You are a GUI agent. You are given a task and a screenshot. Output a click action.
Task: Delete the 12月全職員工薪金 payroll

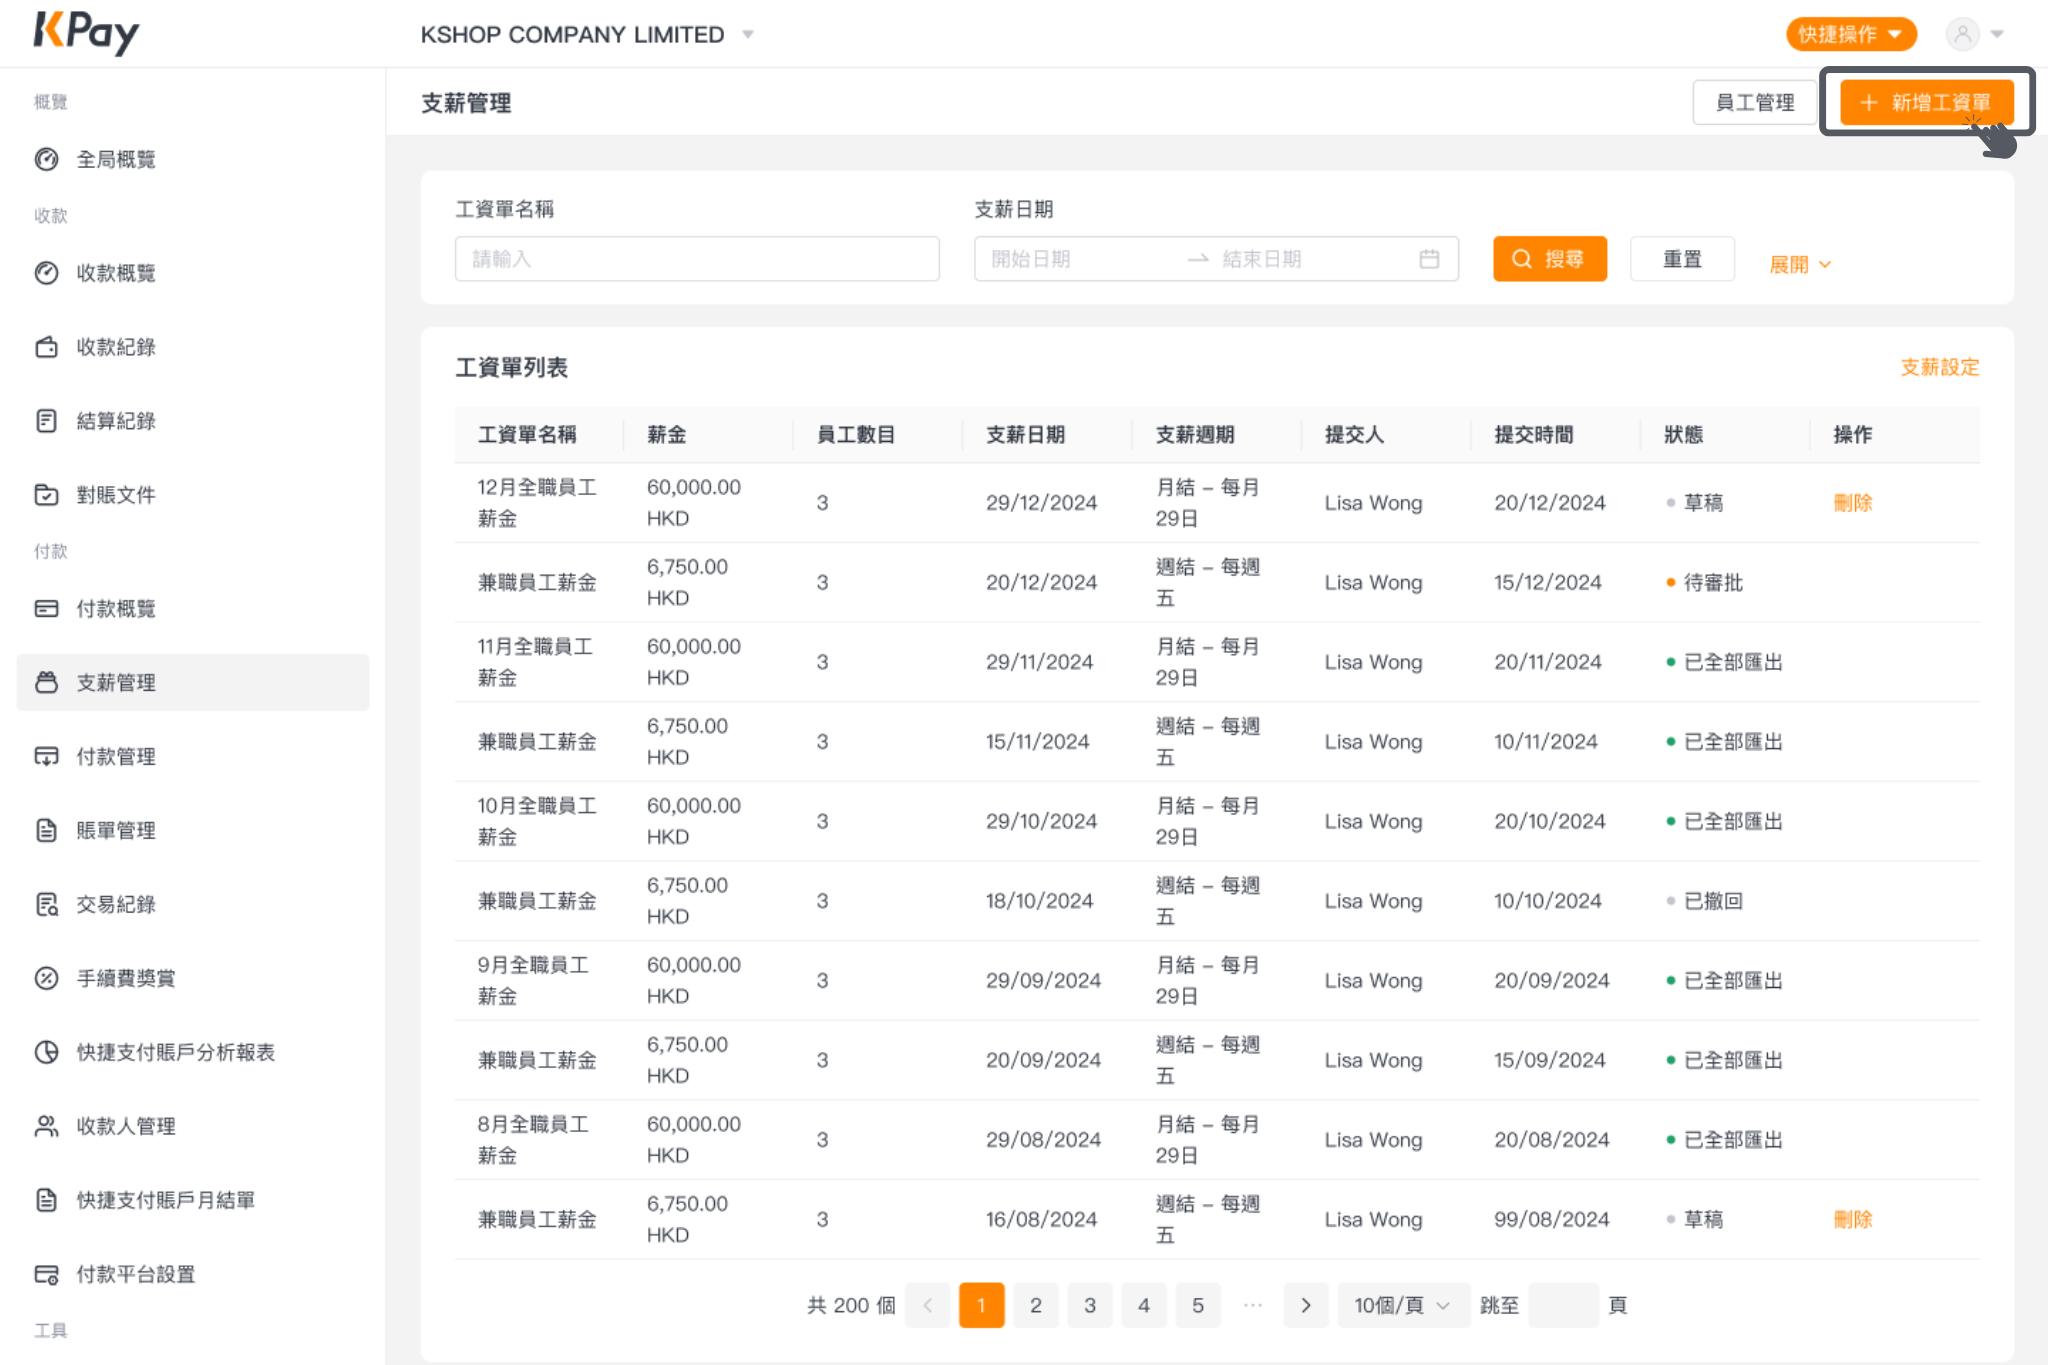tap(1853, 503)
